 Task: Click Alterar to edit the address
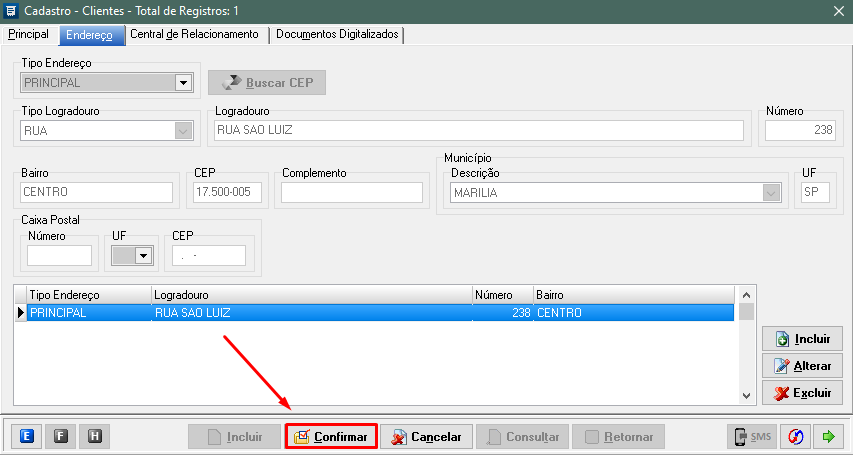pyautogui.click(x=802, y=366)
